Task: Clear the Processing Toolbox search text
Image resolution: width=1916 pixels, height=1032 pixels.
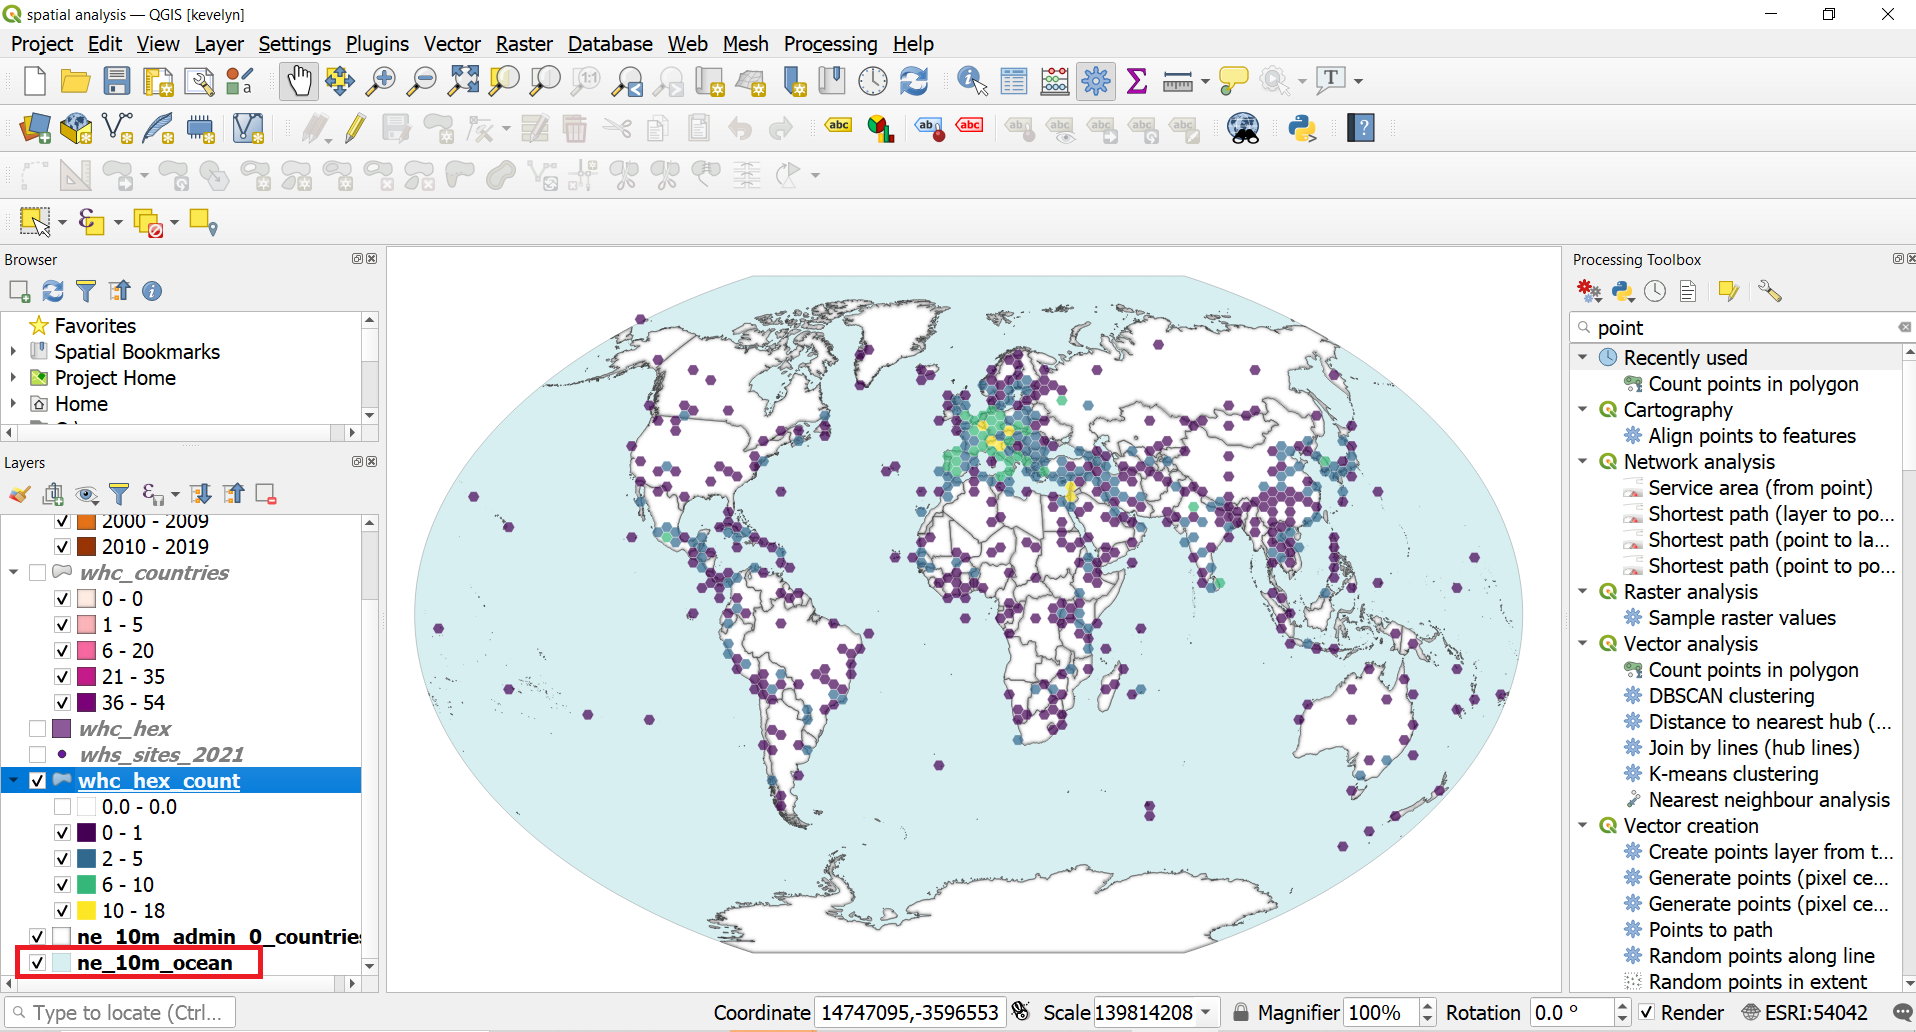Action: tap(1904, 327)
